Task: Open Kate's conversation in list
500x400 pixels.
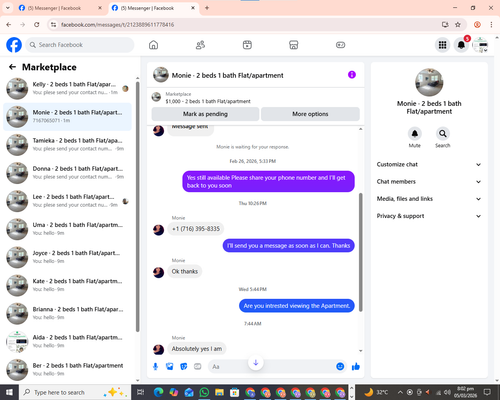Action: [67, 285]
